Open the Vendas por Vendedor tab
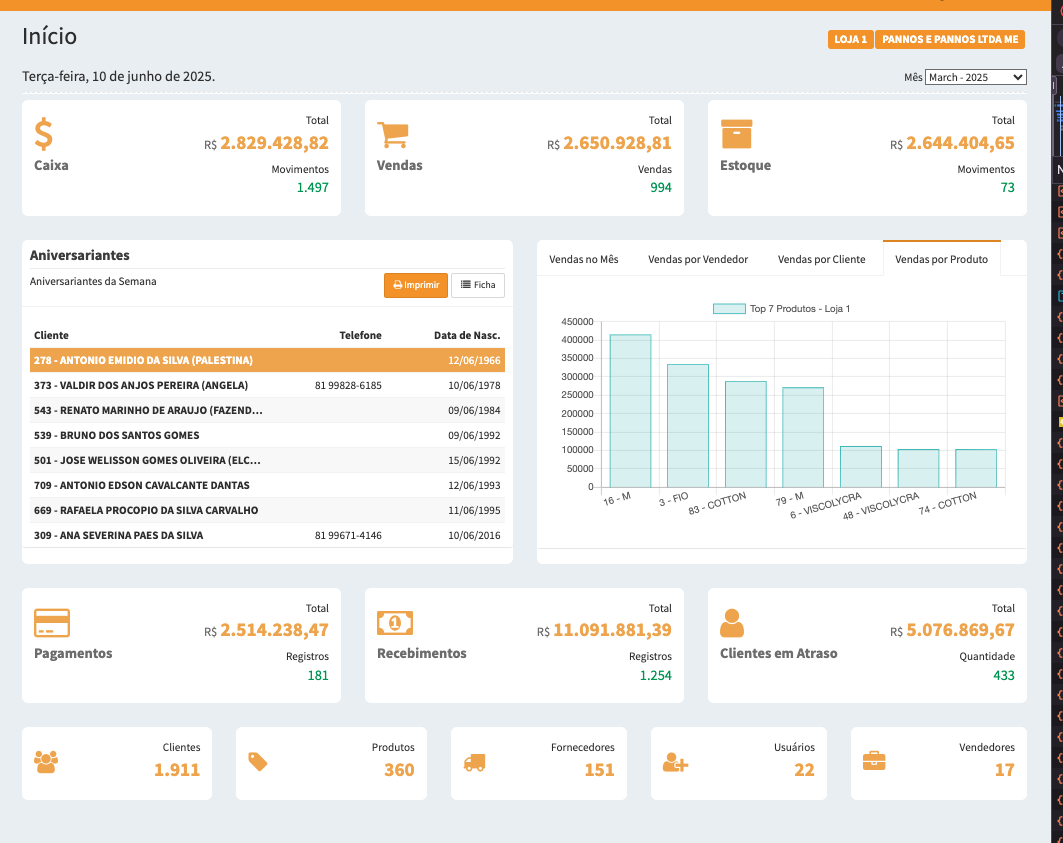1063x843 pixels. coord(698,259)
